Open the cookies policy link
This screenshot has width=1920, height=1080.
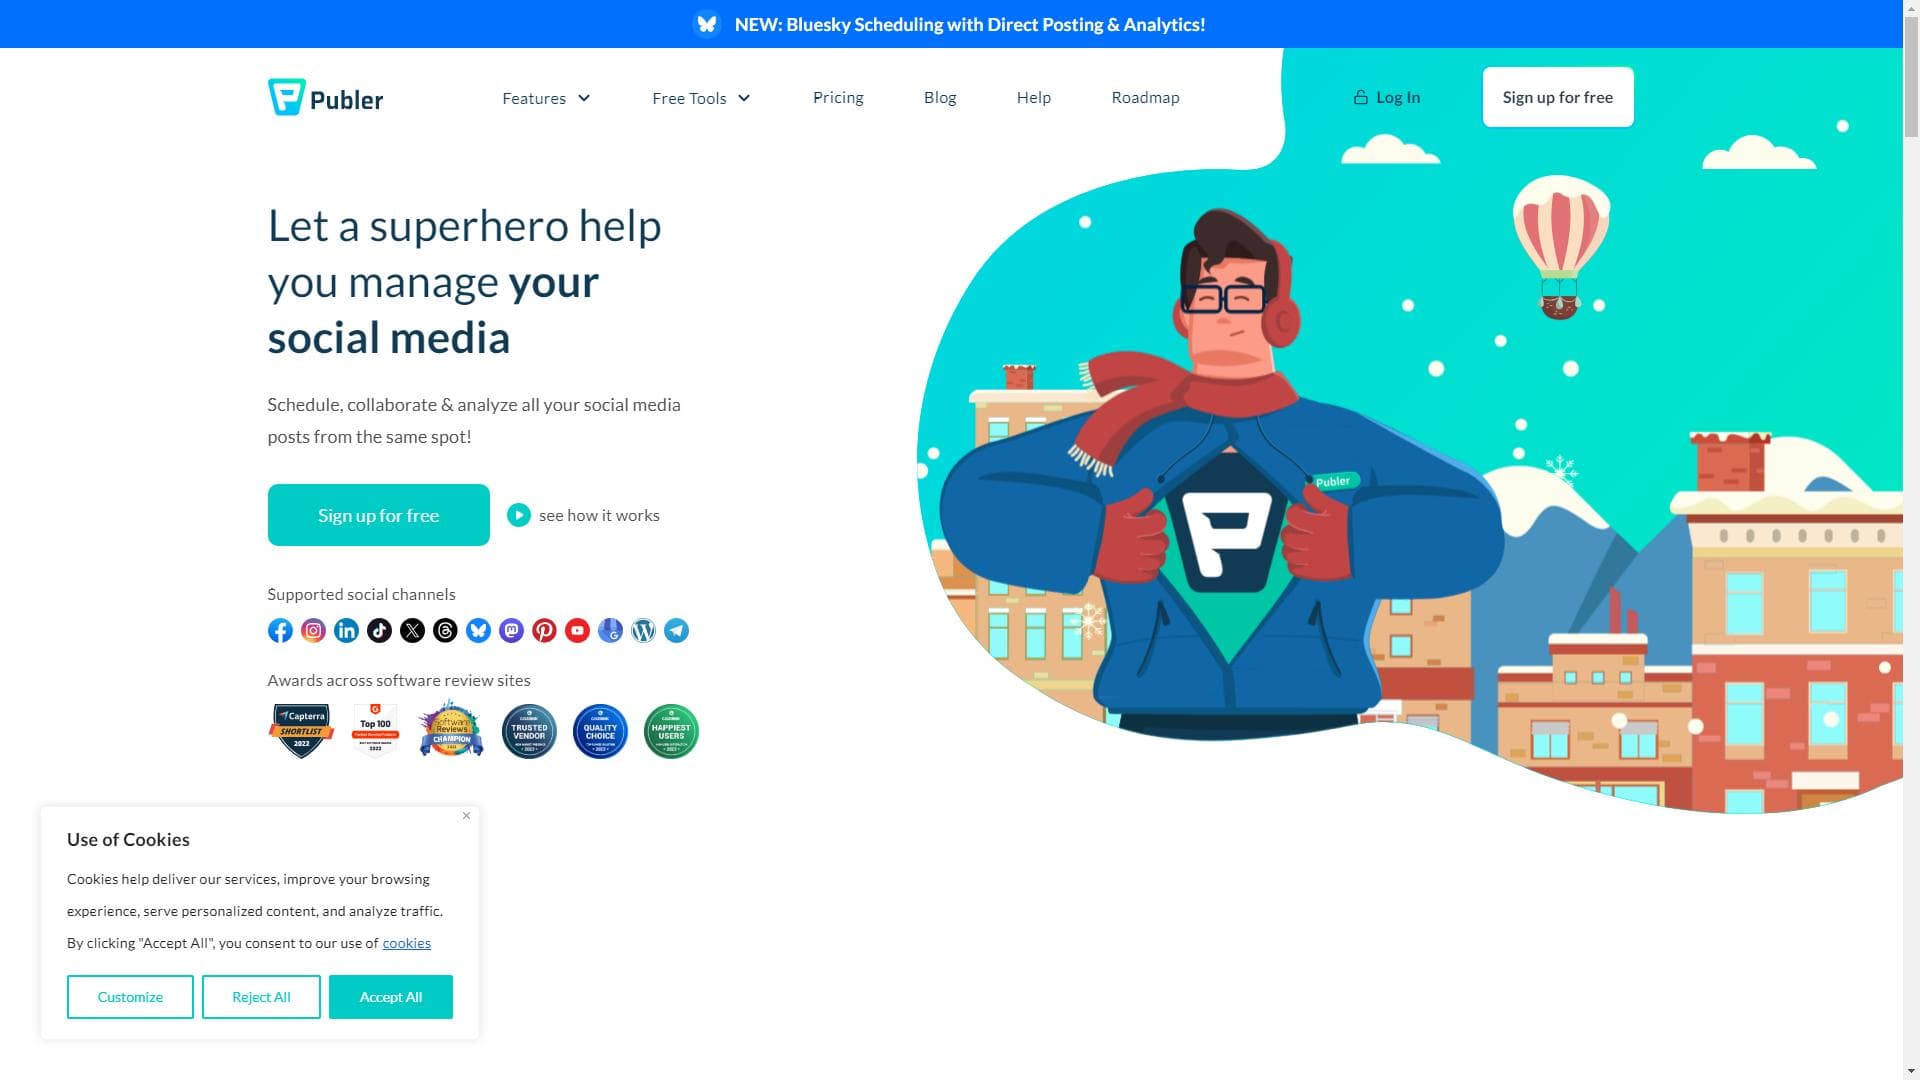tap(406, 943)
